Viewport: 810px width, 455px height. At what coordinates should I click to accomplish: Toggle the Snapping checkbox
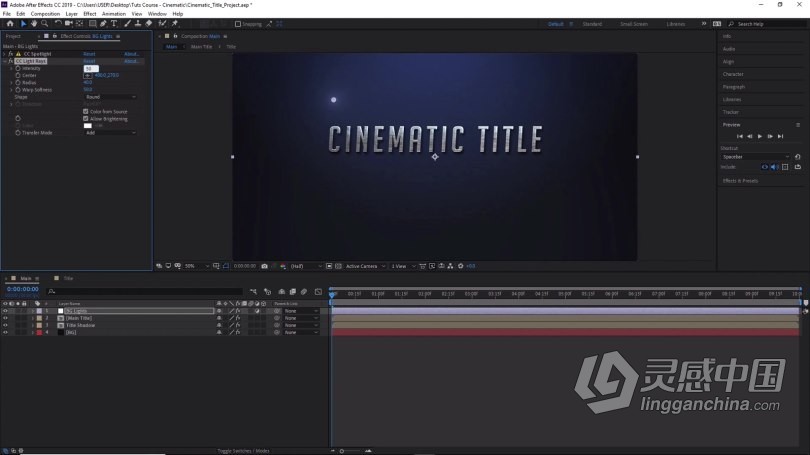[238, 24]
